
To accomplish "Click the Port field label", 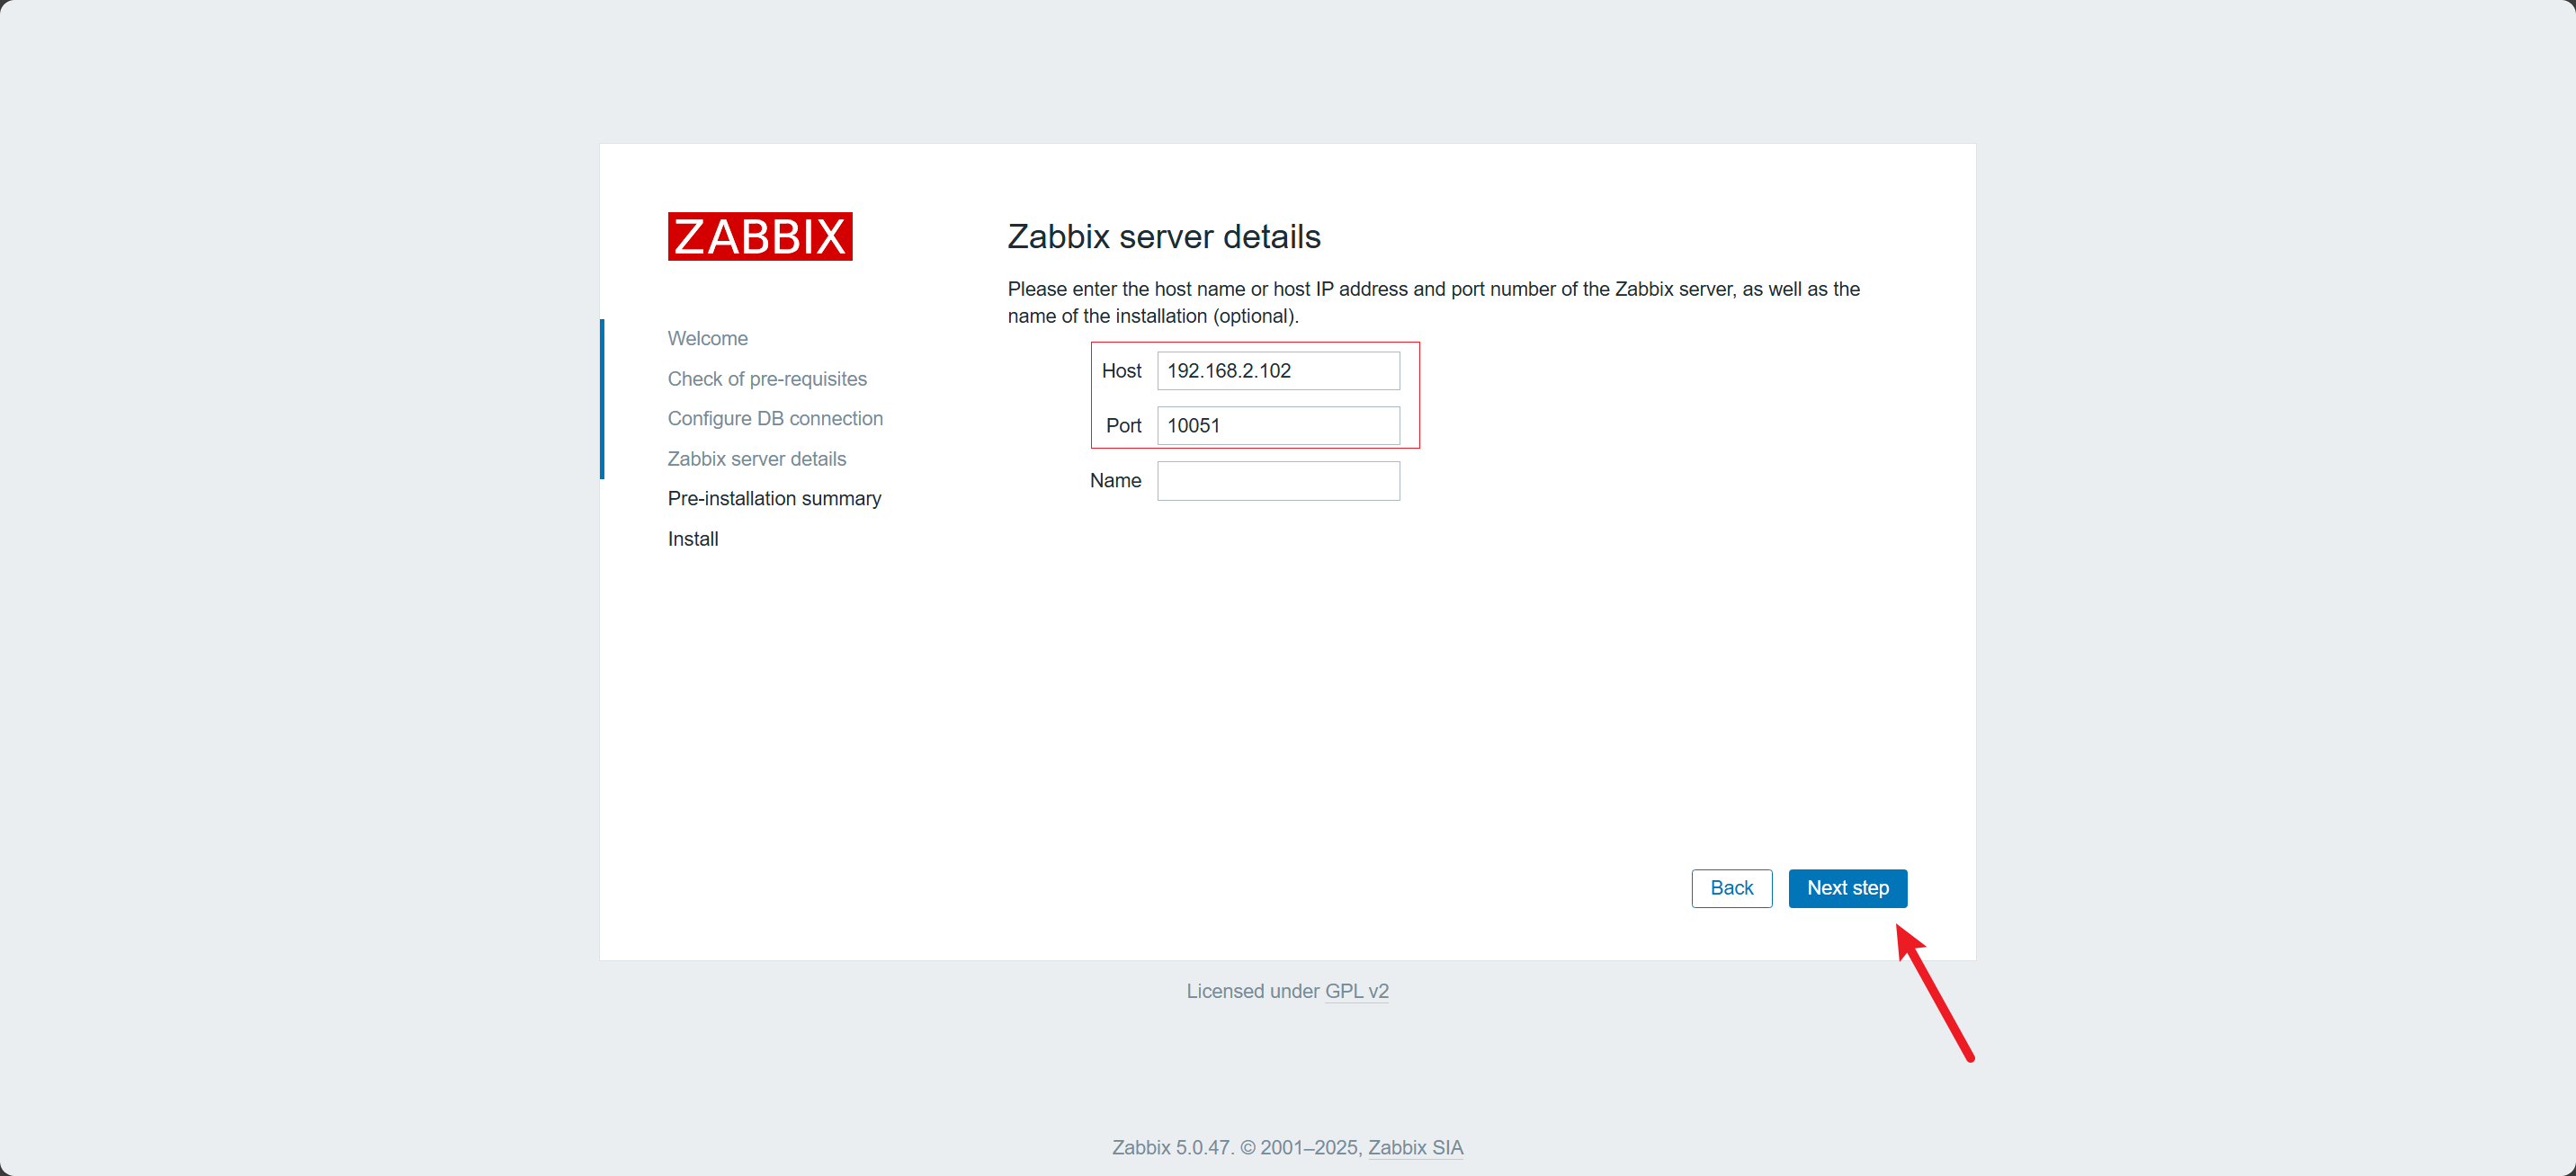I will pos(1123,426).
